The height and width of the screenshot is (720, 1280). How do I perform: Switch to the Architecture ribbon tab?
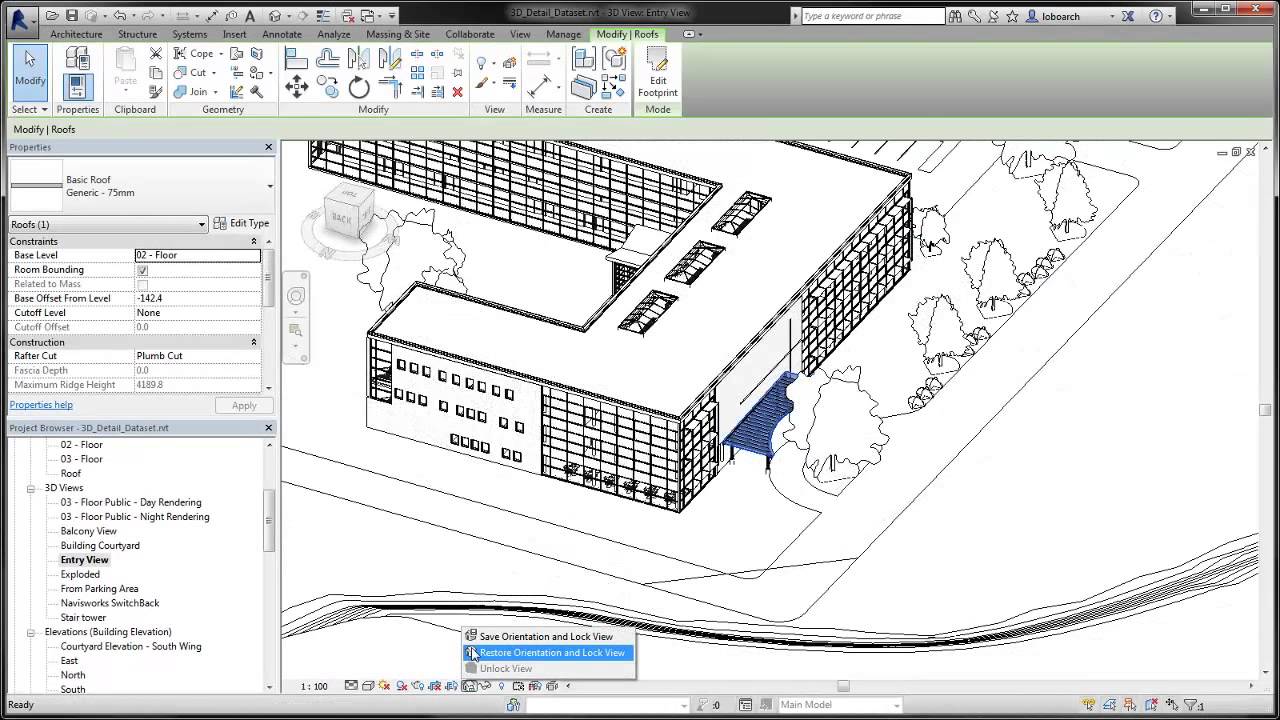tap(76, 33)
